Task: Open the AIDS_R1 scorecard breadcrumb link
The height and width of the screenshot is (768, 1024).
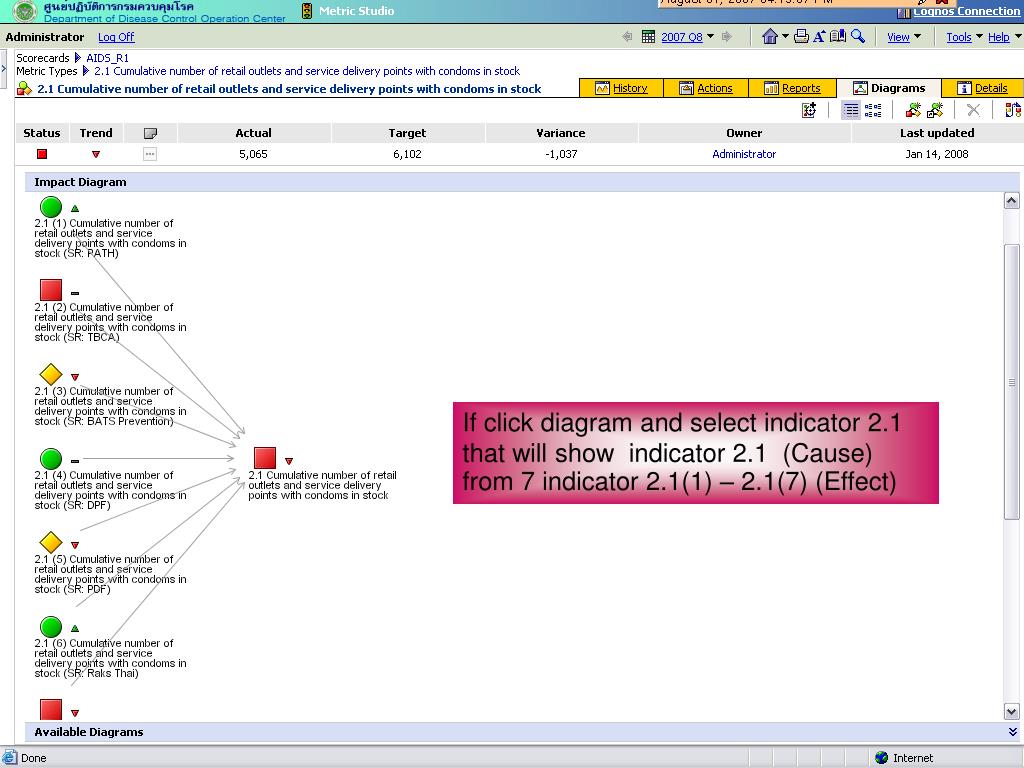Action: point(107,58)
